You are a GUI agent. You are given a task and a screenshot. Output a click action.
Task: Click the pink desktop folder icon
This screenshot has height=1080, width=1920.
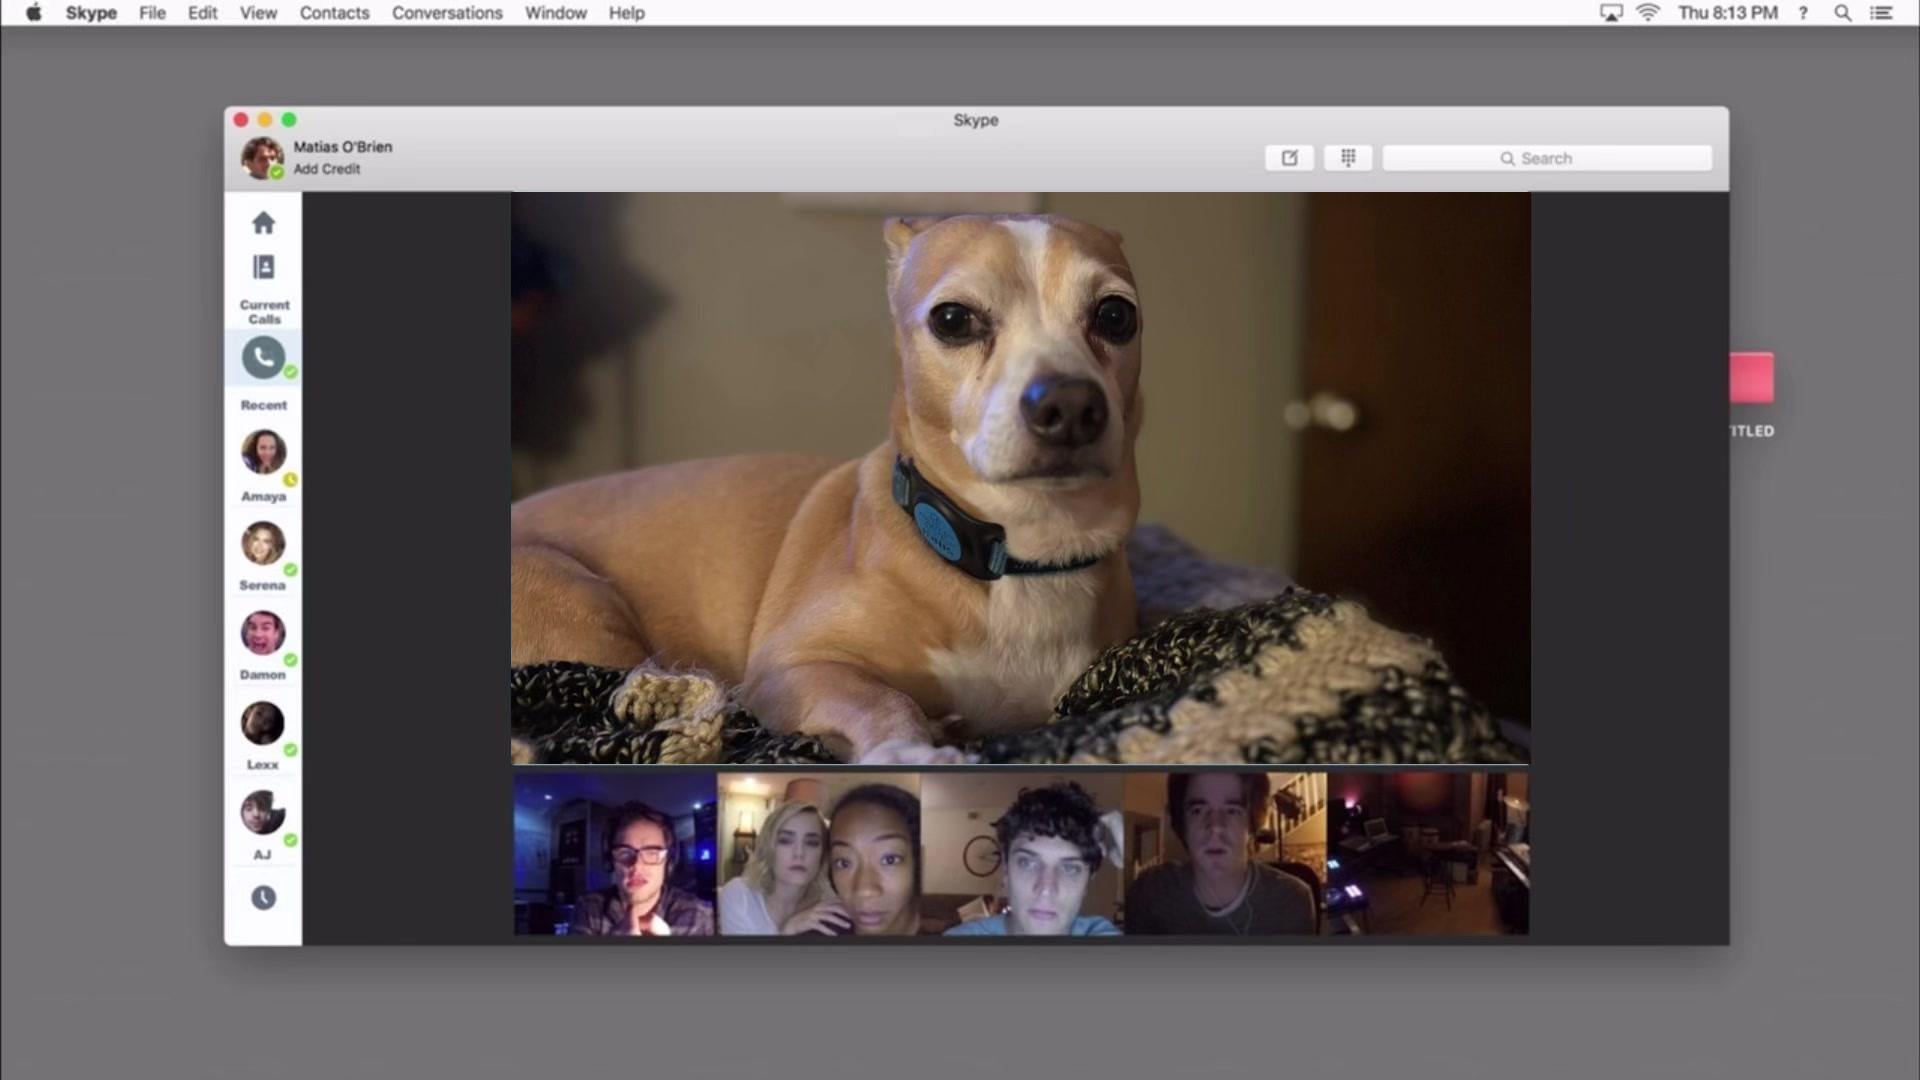pos(1752,378)
